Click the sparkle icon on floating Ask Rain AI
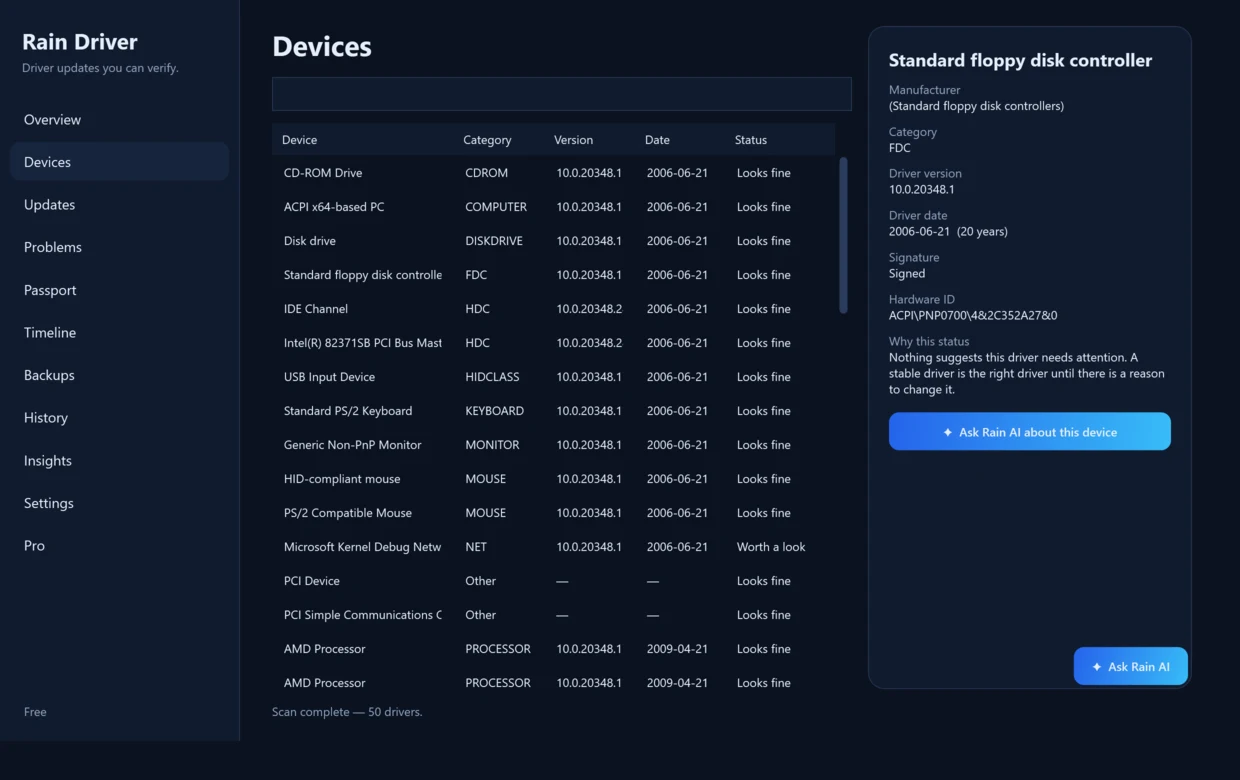Viewport: 1240px width, 780px height. [x=1097, y=667]
